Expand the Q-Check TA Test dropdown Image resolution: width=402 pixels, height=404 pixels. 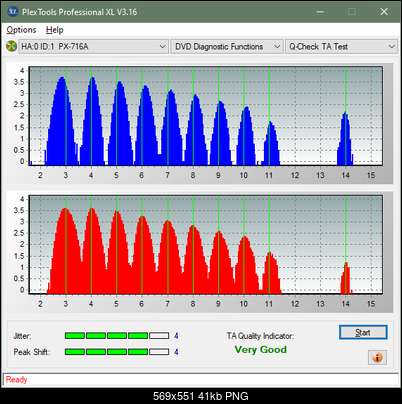point(341,47)
